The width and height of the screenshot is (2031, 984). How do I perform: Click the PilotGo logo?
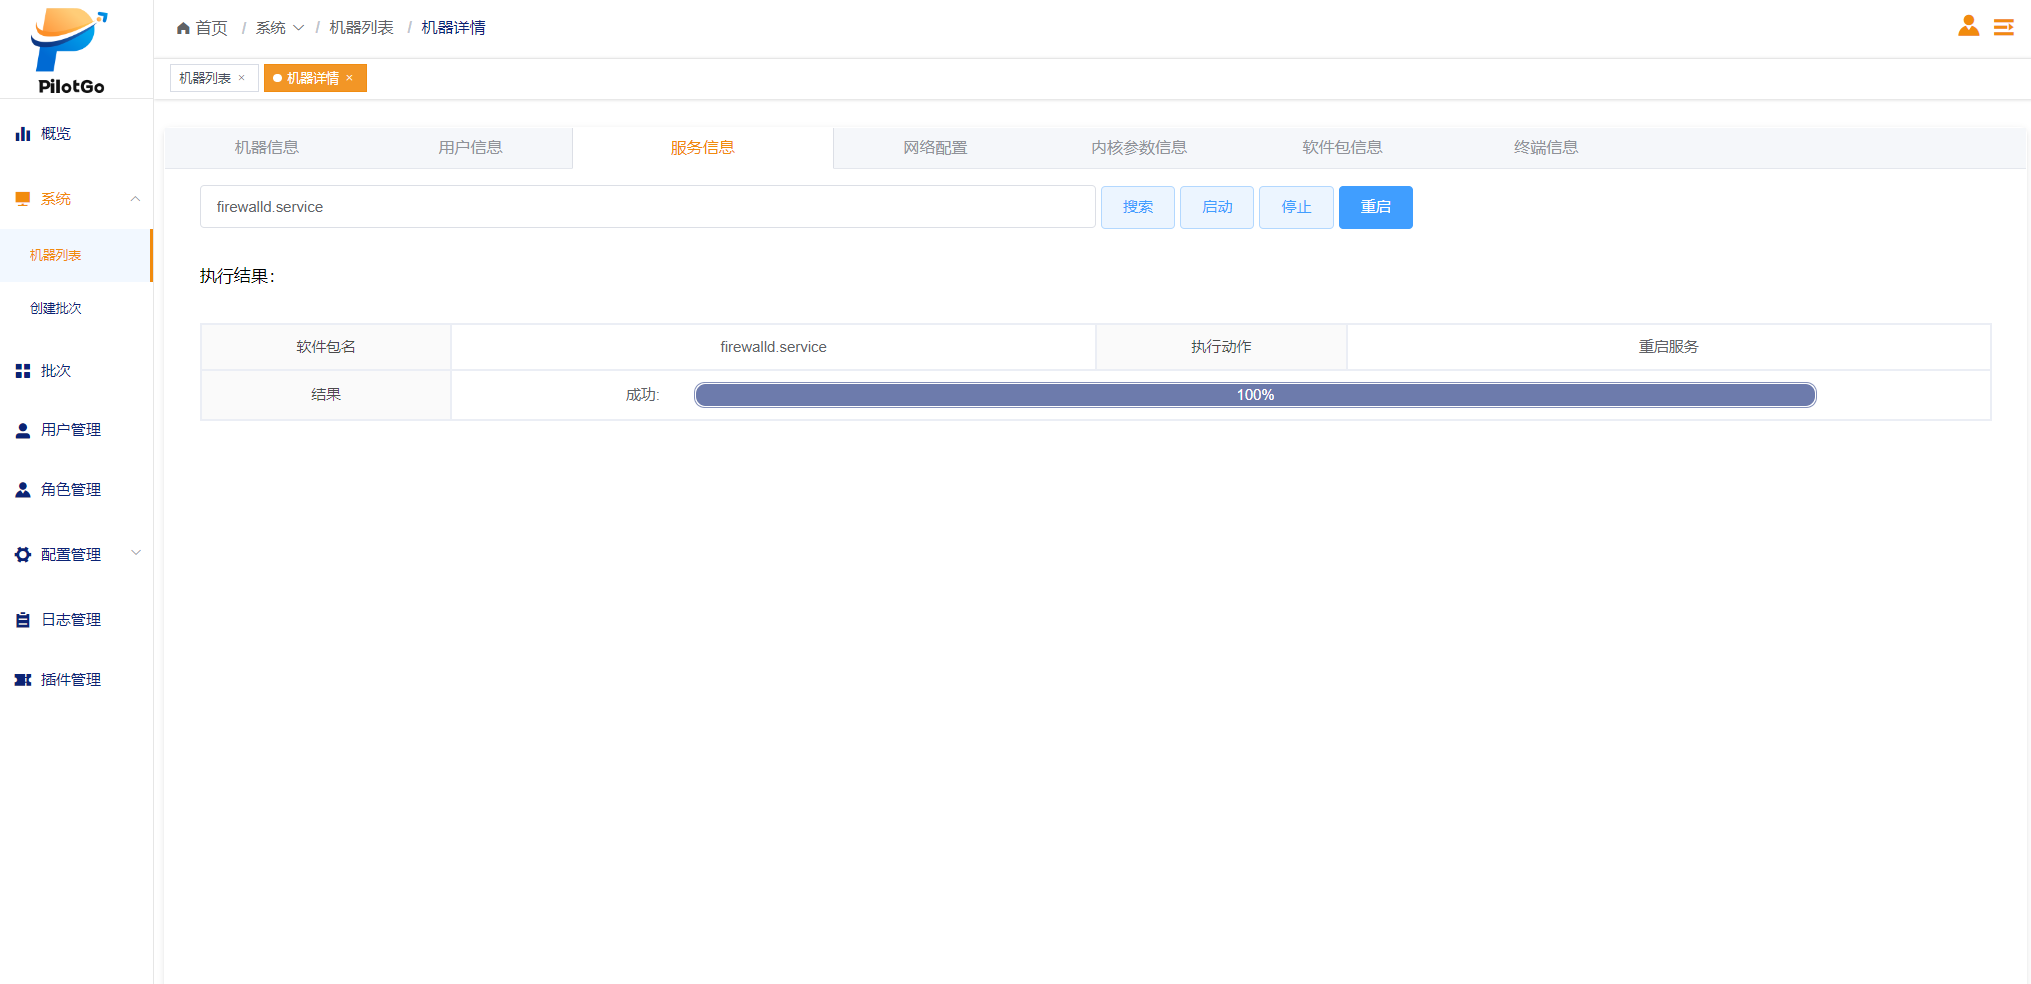[x=70, y=50]
